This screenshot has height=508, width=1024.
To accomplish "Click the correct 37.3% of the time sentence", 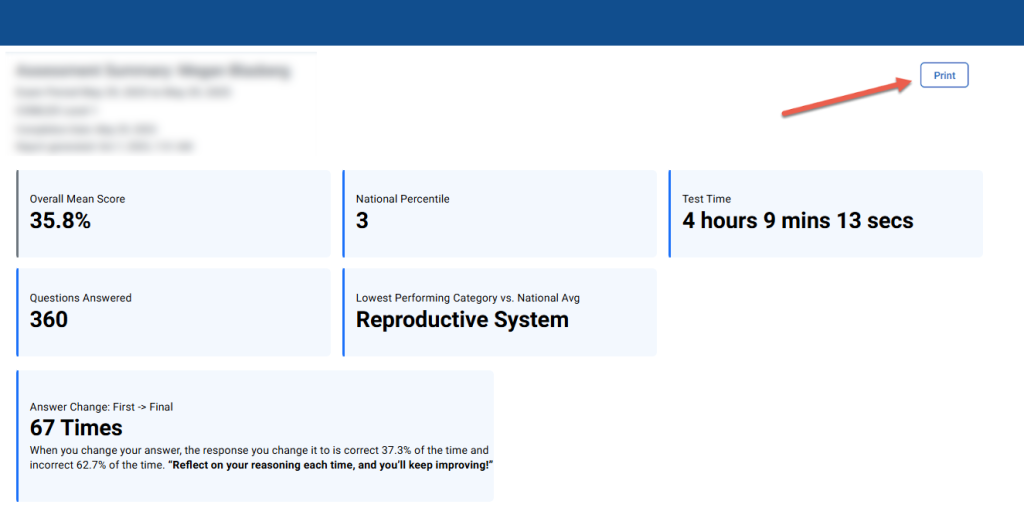I will pos(260,451).
